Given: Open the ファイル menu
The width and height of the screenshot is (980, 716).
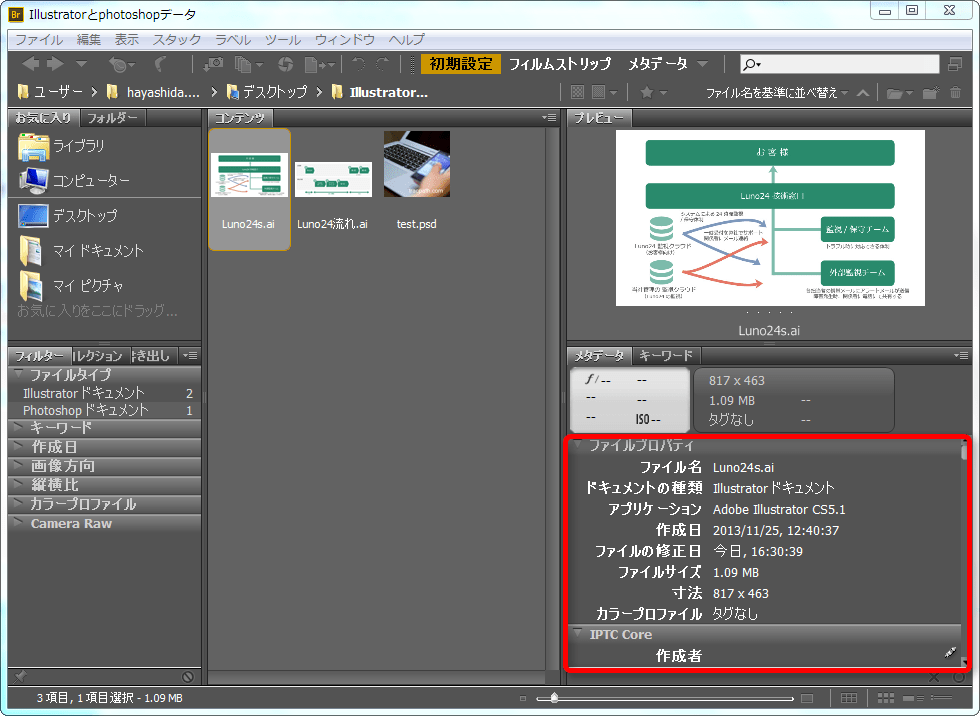Looking at the screenshot, I should pyautogui.click(x=39, y=39).
